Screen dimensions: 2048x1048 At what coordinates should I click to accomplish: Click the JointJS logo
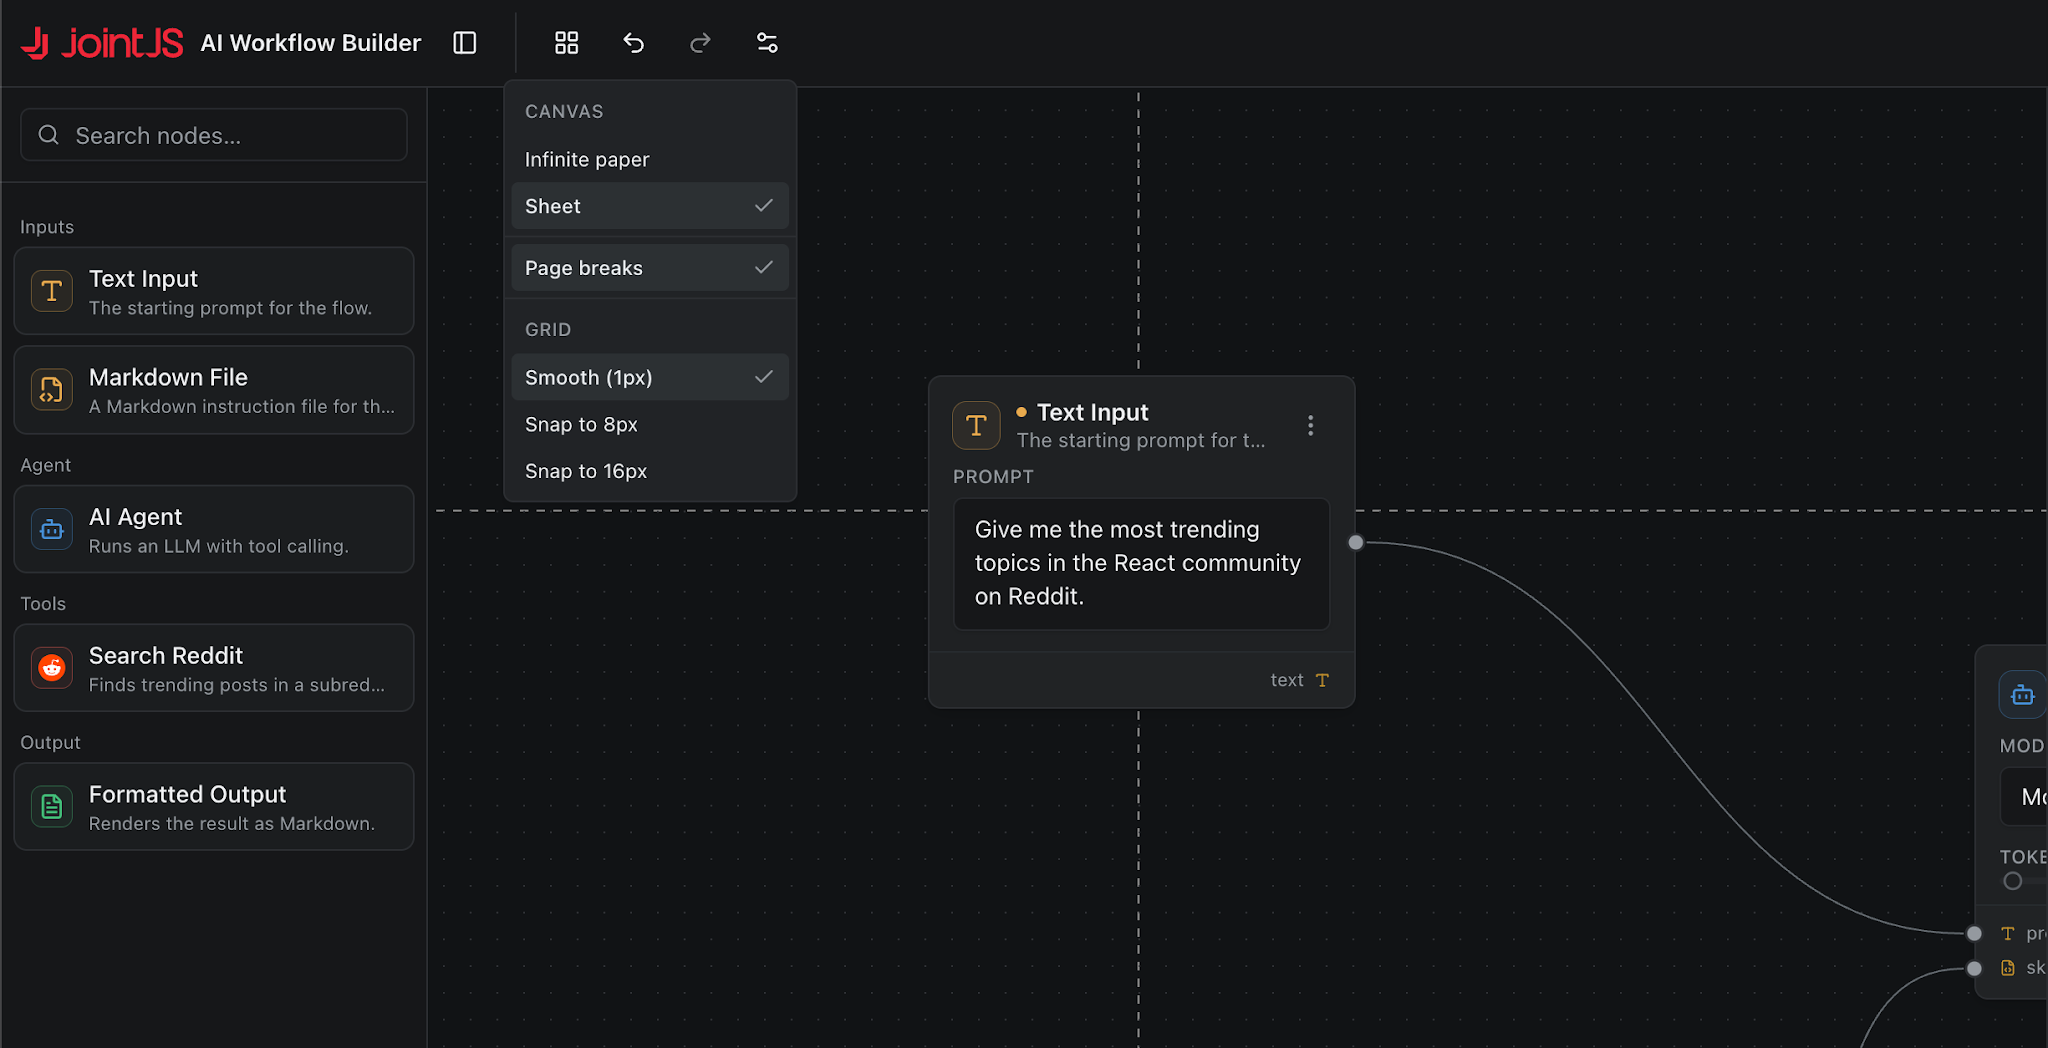point(102,43)
